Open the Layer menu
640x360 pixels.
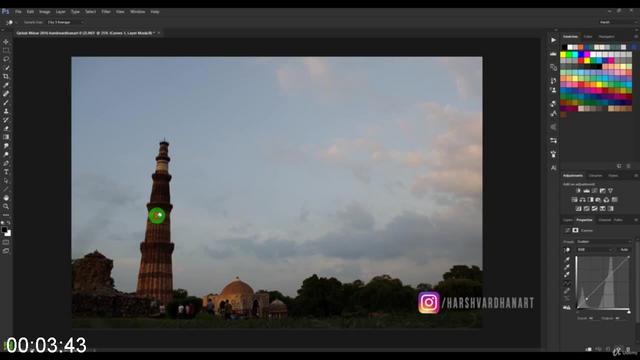[x=60, y=12]
